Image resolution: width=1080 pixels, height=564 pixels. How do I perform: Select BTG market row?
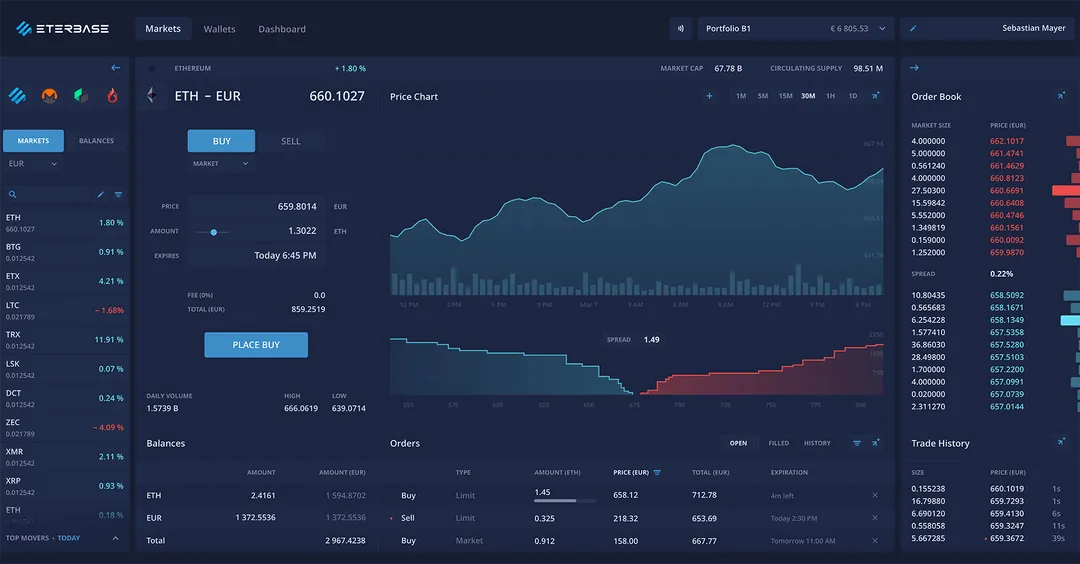[64, 252]
